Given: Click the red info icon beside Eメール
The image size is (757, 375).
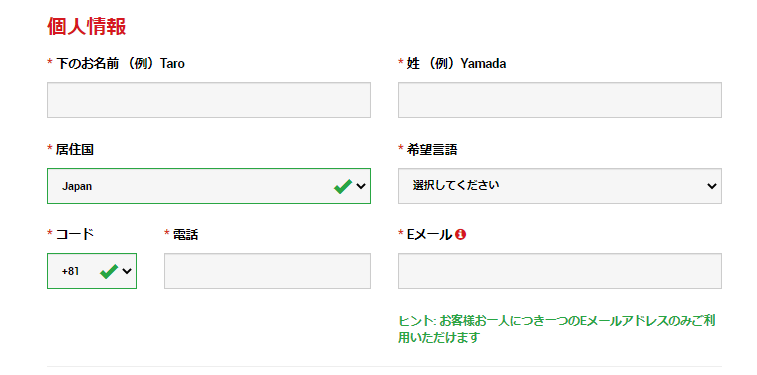Looking at the screenshot, I should [x=461, y=235].
